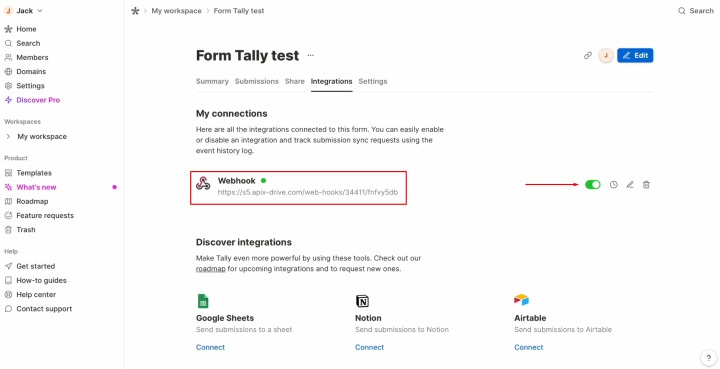Connect Google Sheets integration

[x=210, y=347]
